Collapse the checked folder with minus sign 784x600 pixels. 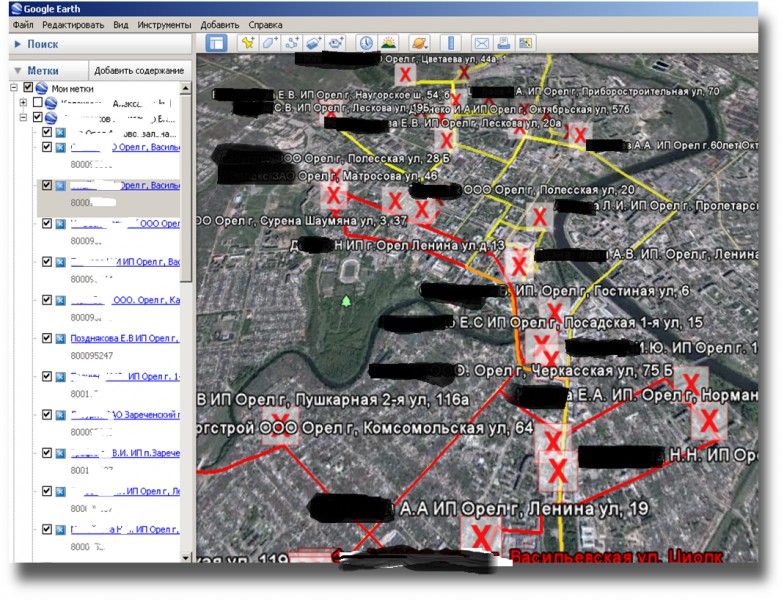click(x=23, y=118)
